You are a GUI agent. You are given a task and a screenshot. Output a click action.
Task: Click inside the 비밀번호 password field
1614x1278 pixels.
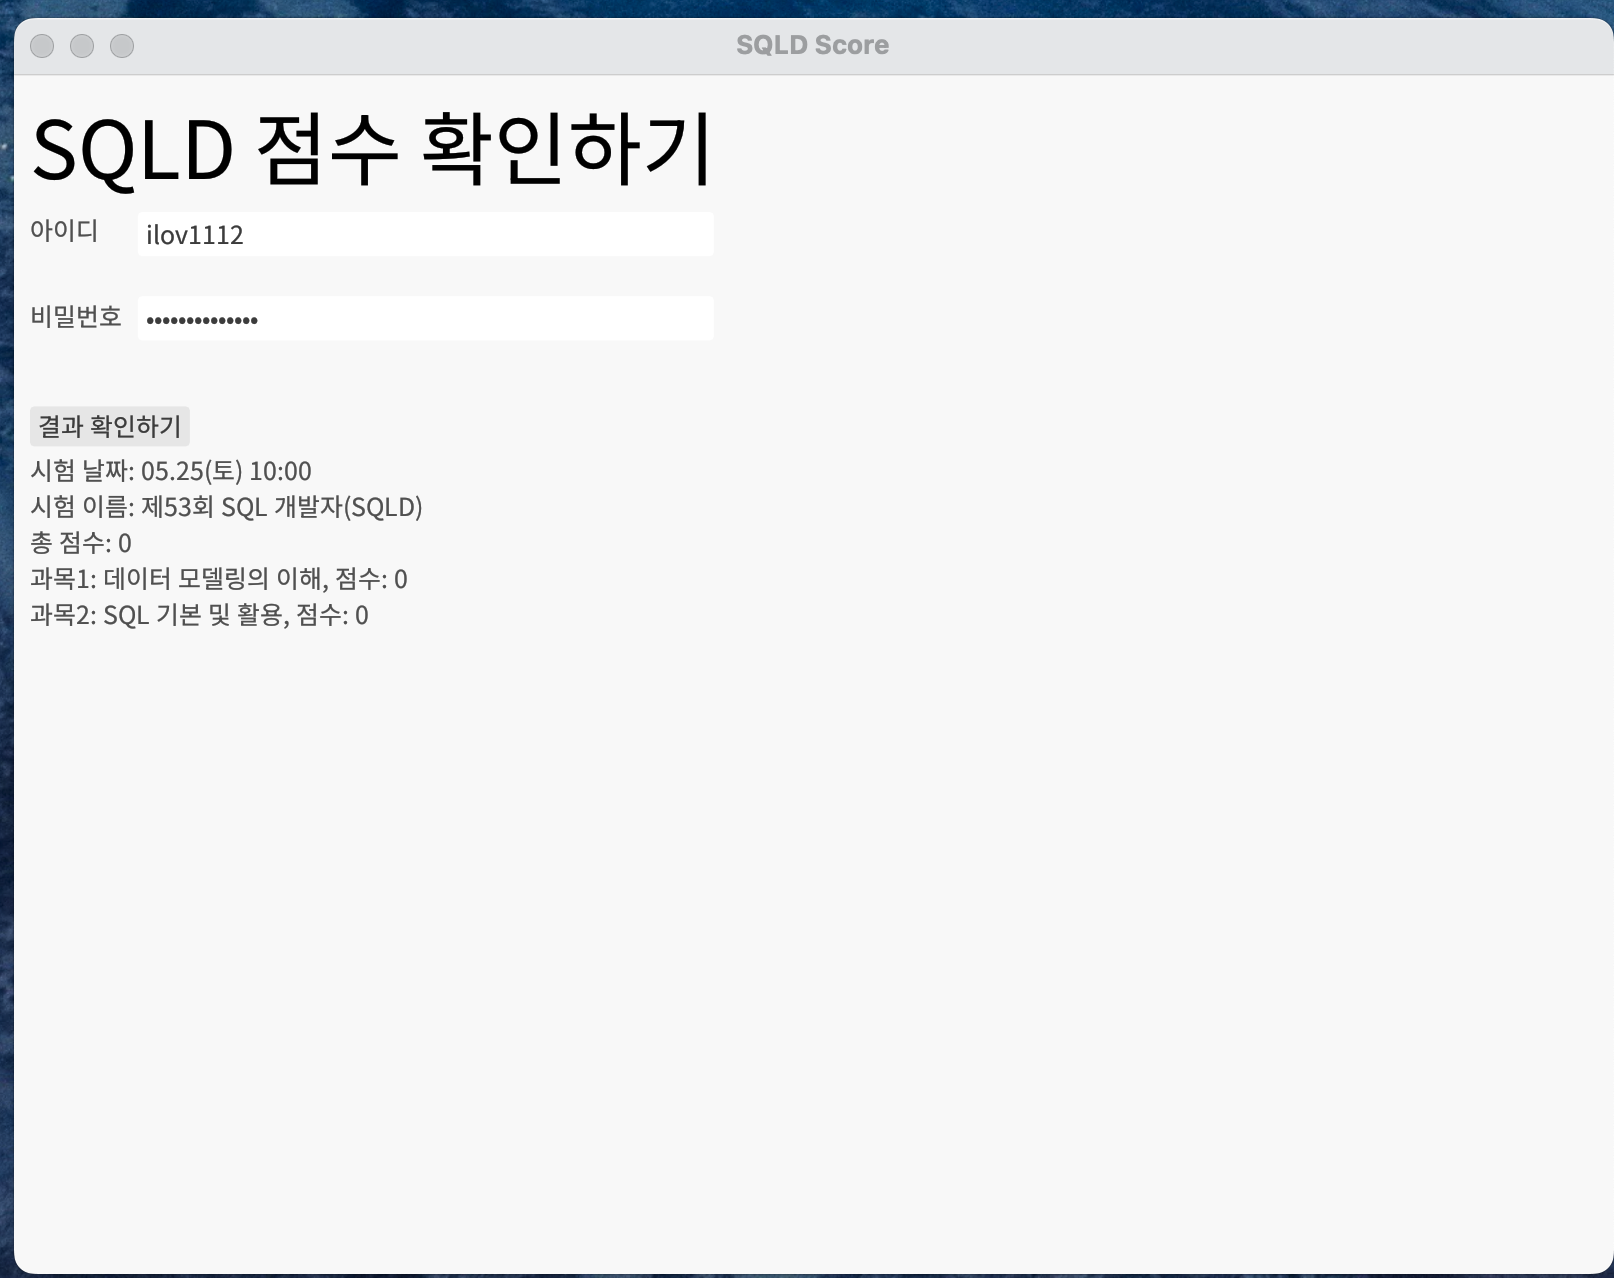click(x=425, y=318)
